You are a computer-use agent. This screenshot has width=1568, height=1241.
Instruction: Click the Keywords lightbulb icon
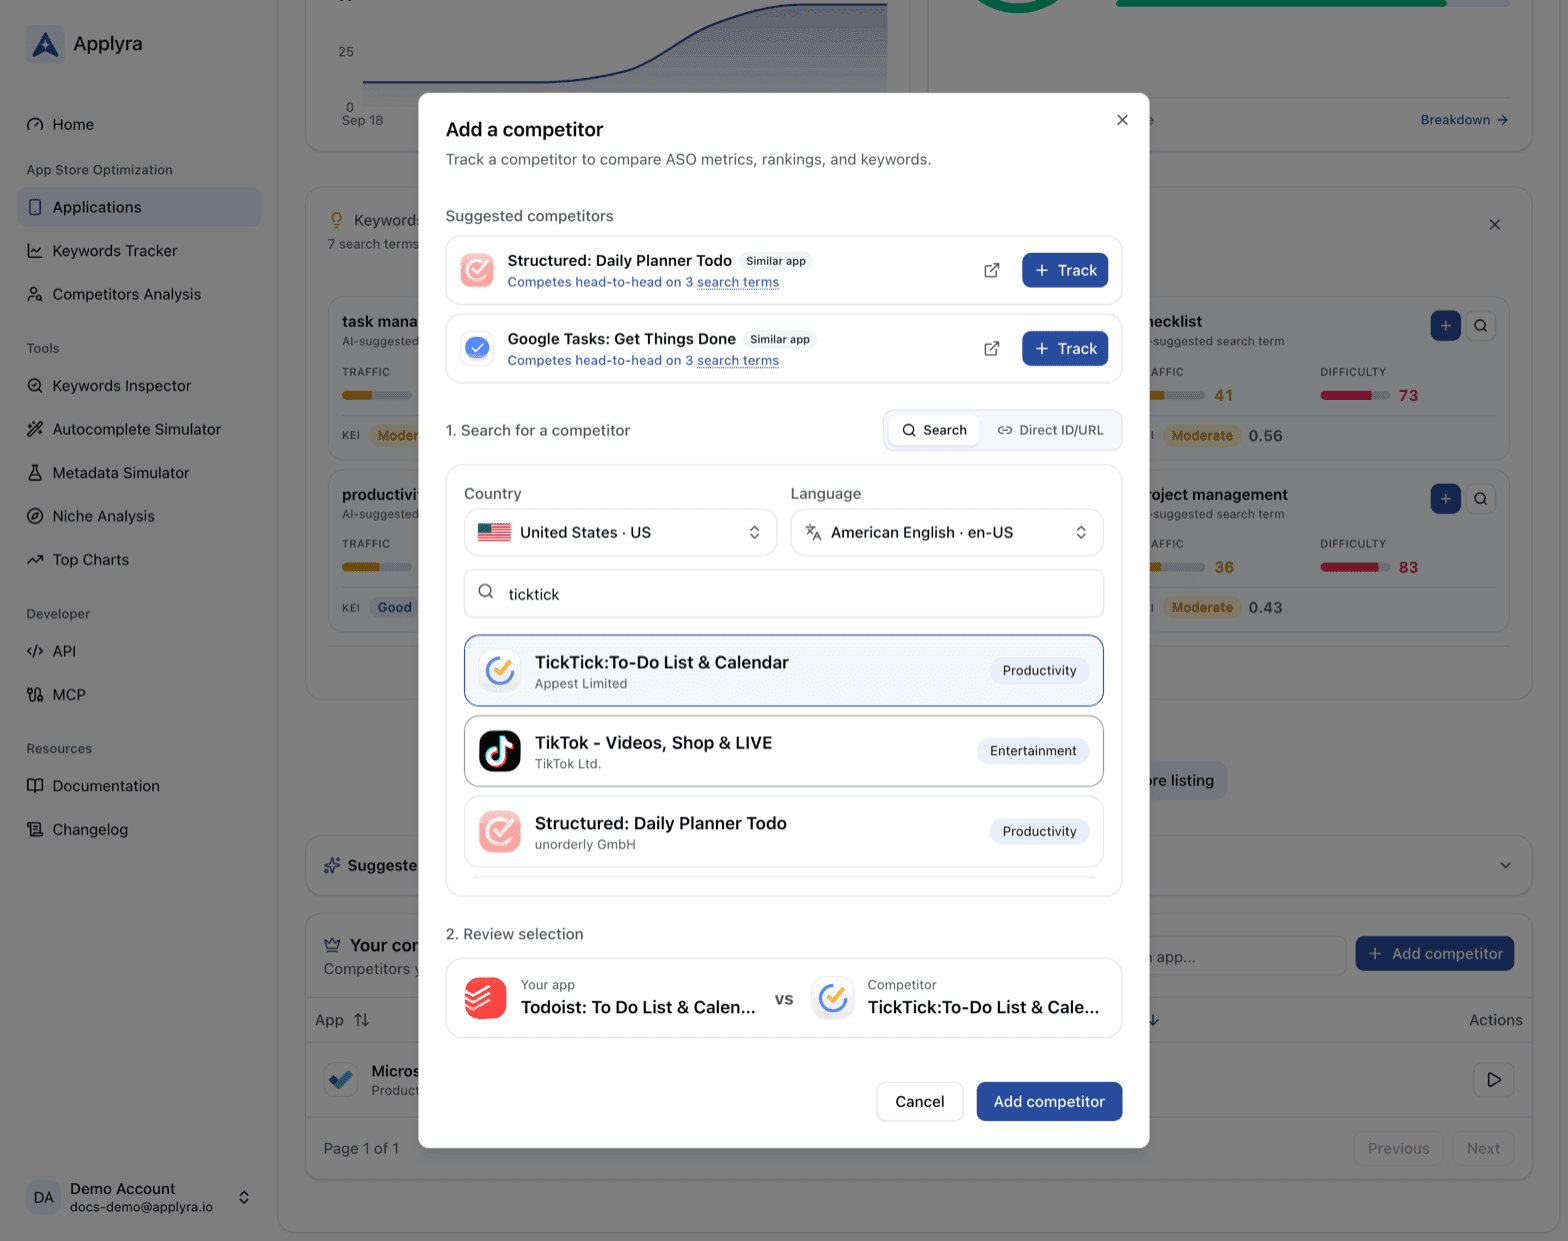(x=337, y=220)
